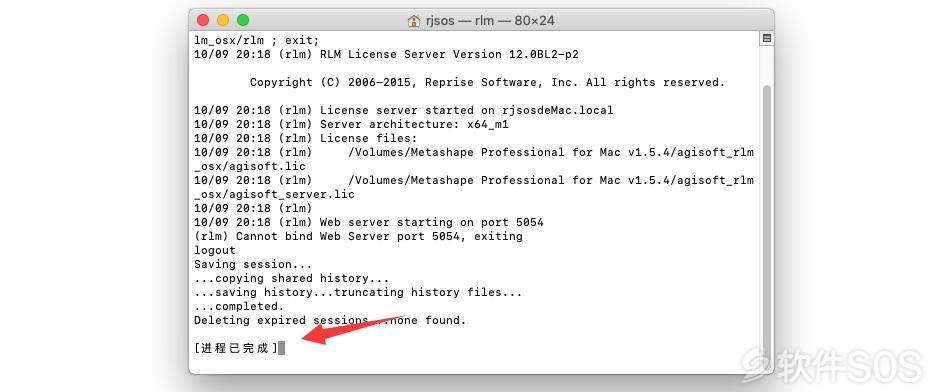Click the terminal cursor block after 进程已完成
This screenshot has height=392, width=937.
tap(281, 348)
